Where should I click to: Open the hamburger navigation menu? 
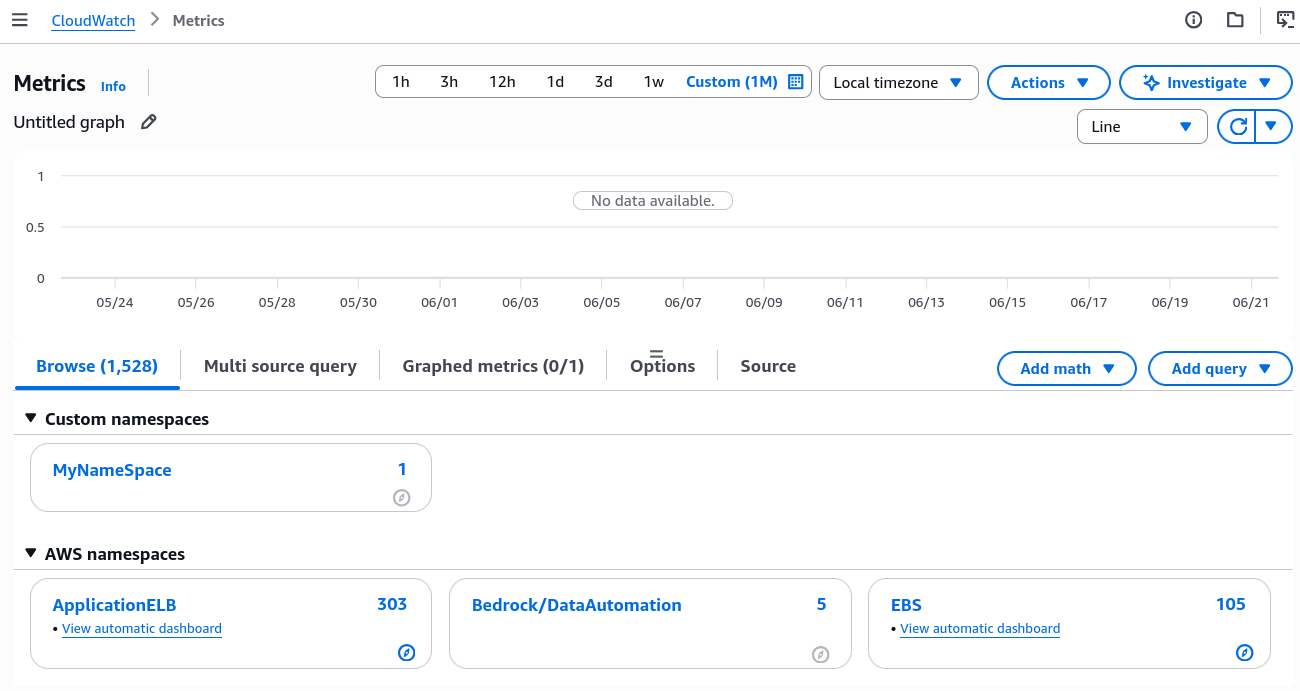(20, 20)
